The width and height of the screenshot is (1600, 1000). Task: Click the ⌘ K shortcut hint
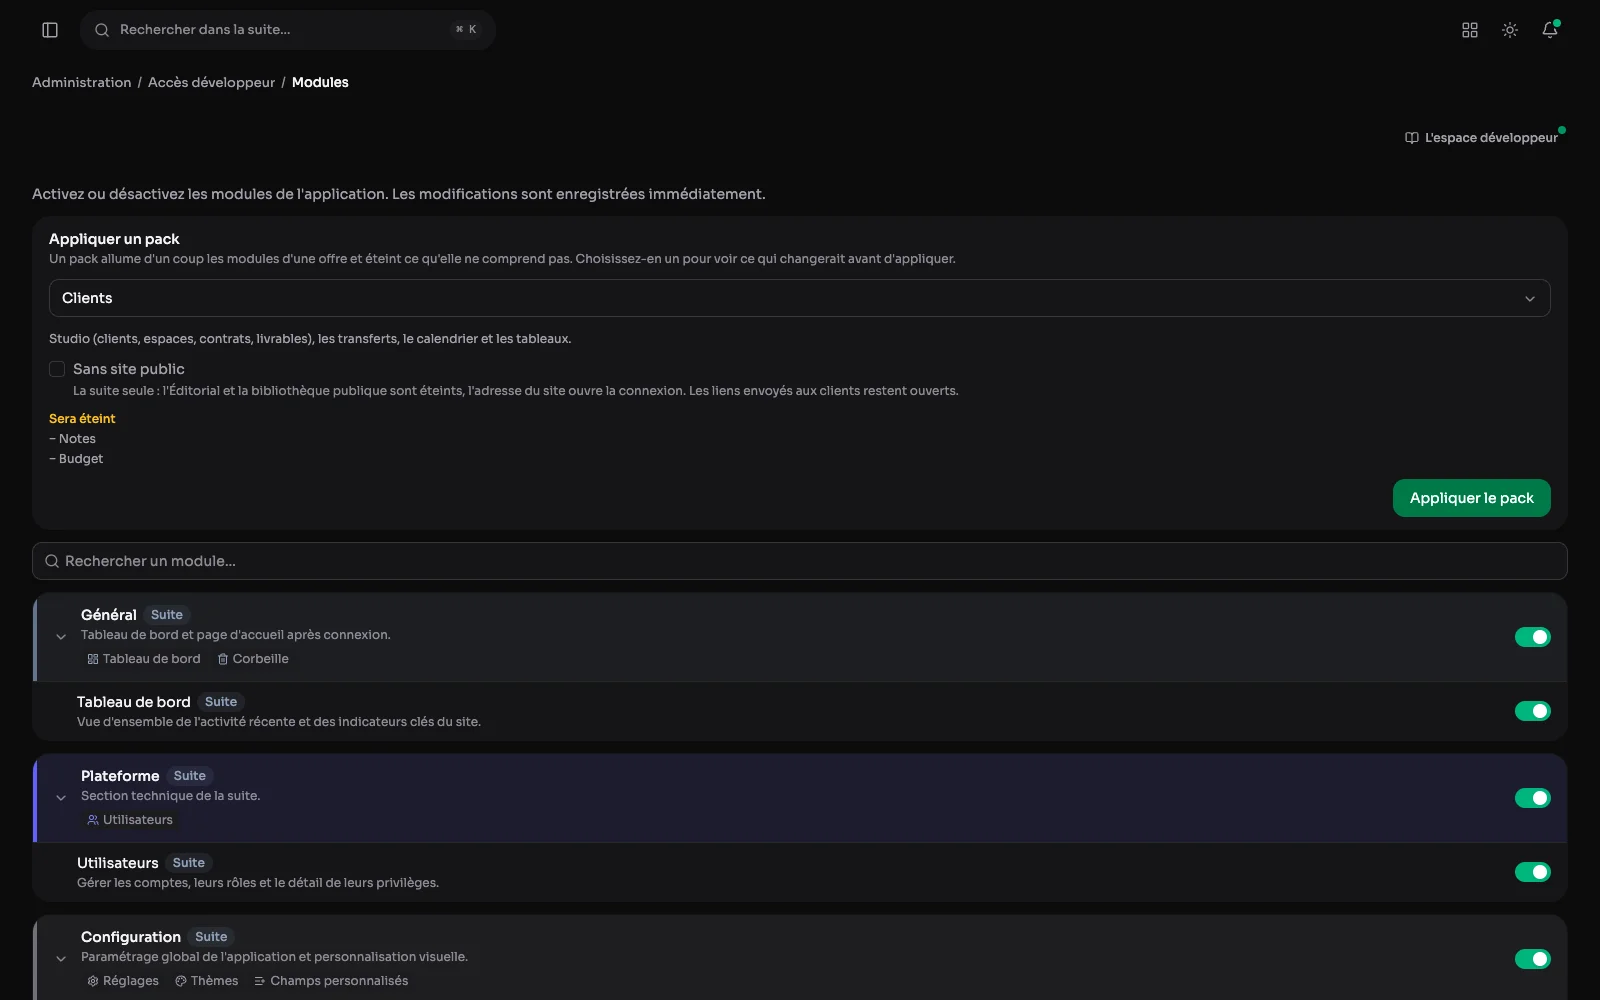click(466, 30)
